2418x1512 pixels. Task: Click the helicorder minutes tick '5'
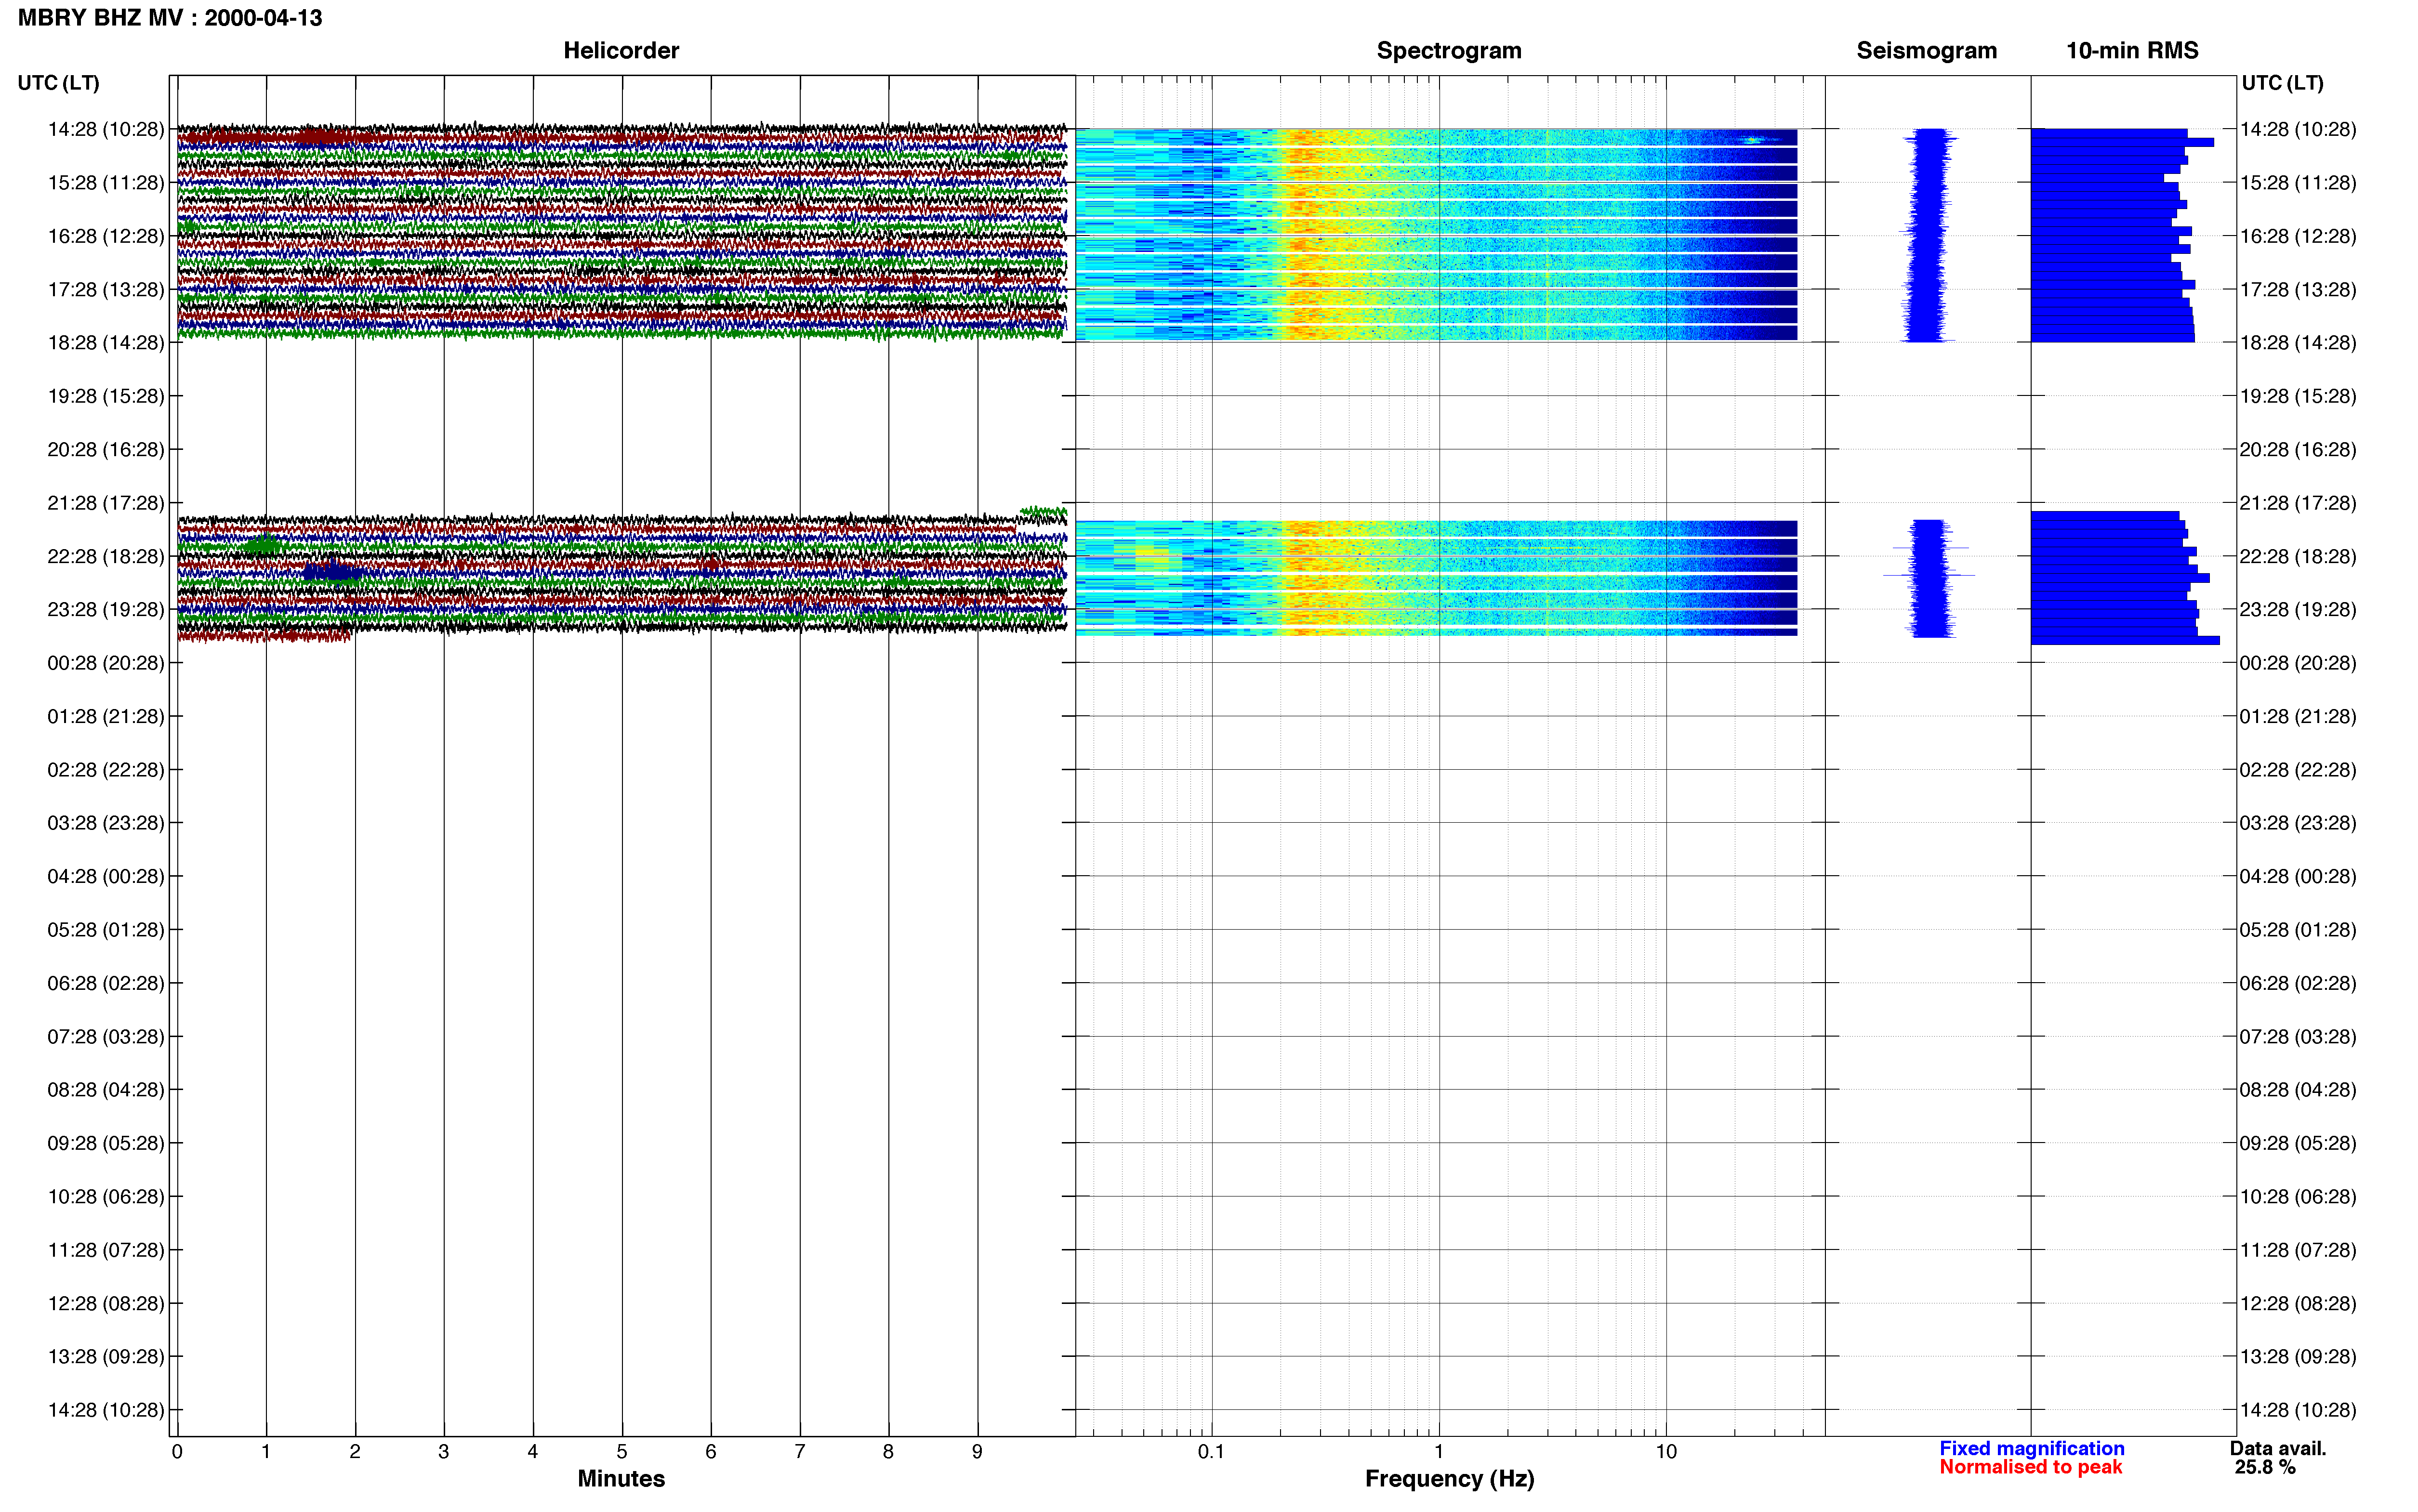(622, 1452)
